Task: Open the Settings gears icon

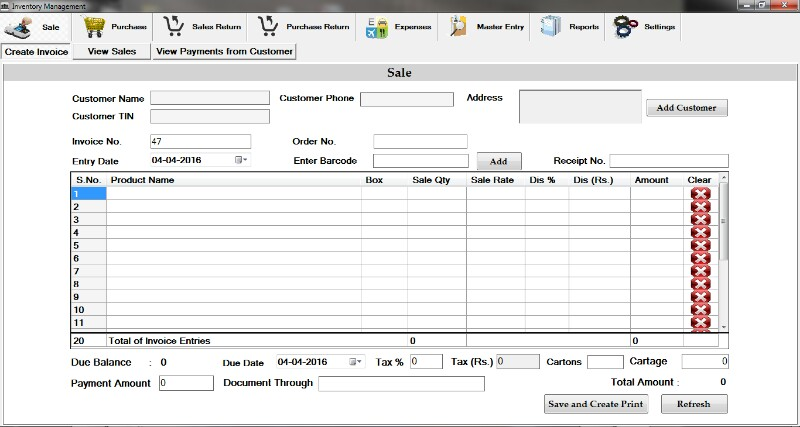Action: [x=626, y=27]
